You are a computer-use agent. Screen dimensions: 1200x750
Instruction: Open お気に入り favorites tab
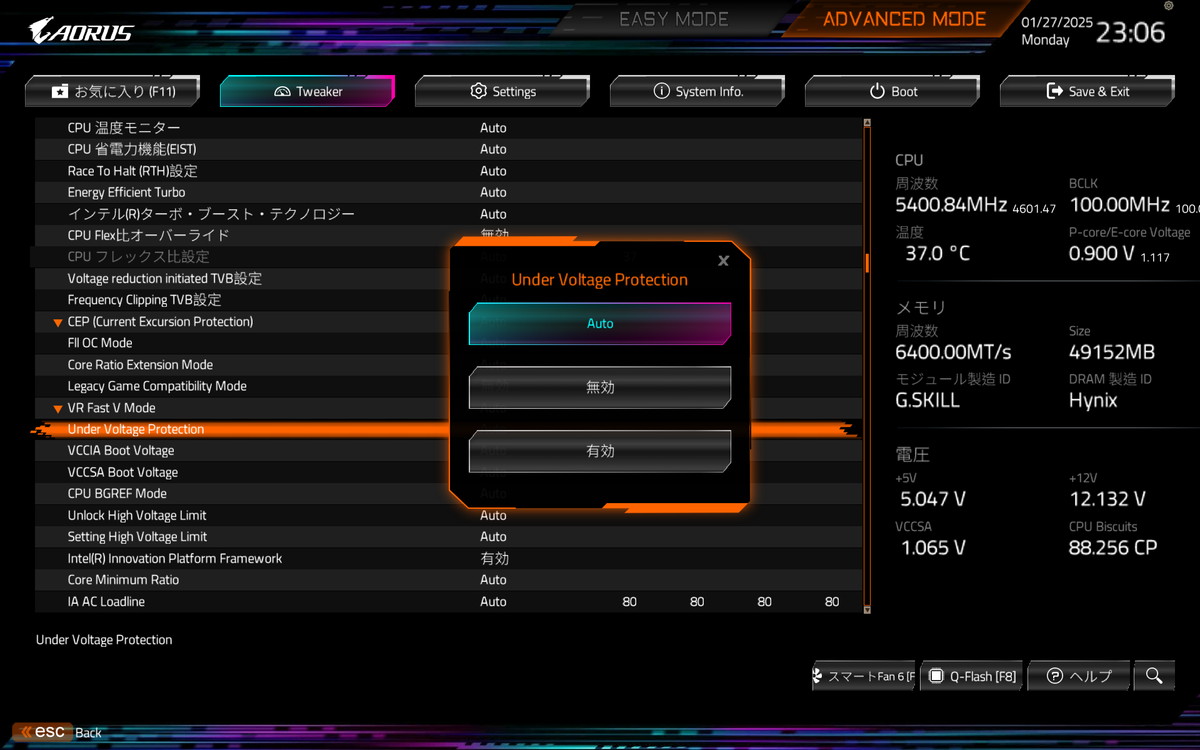112,91
